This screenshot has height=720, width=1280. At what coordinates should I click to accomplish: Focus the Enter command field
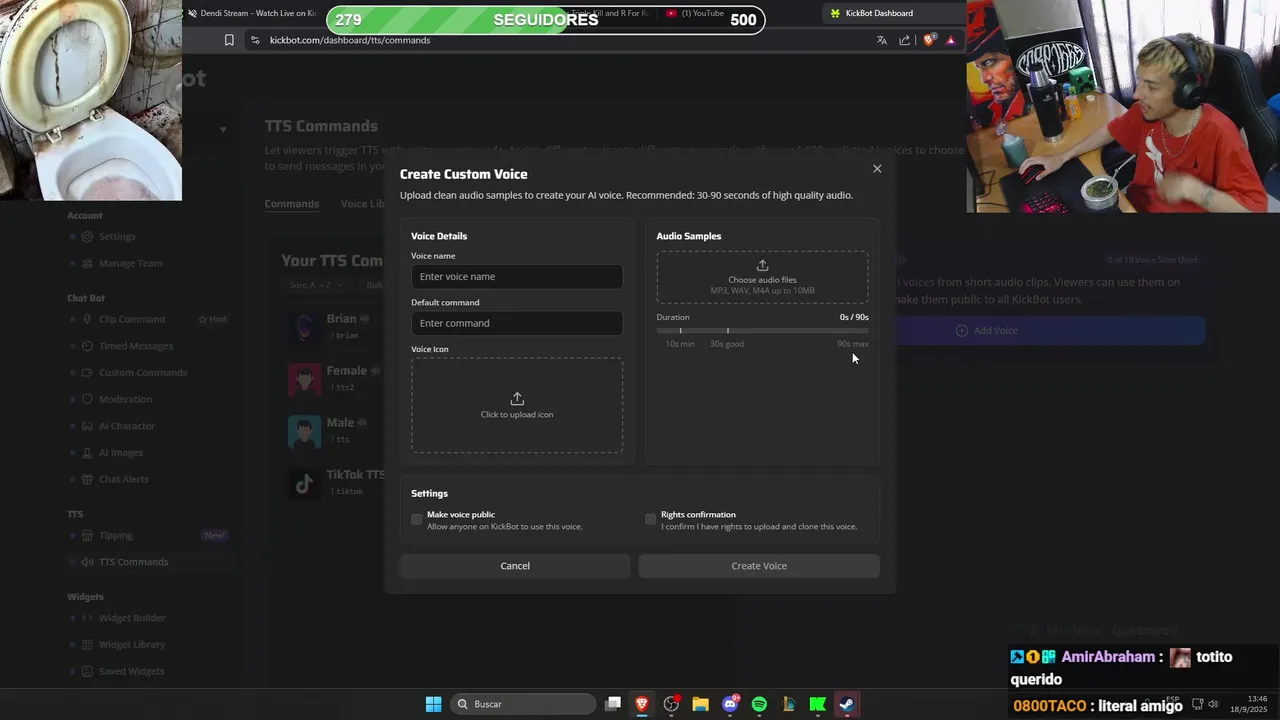click(x=517, y=323)
